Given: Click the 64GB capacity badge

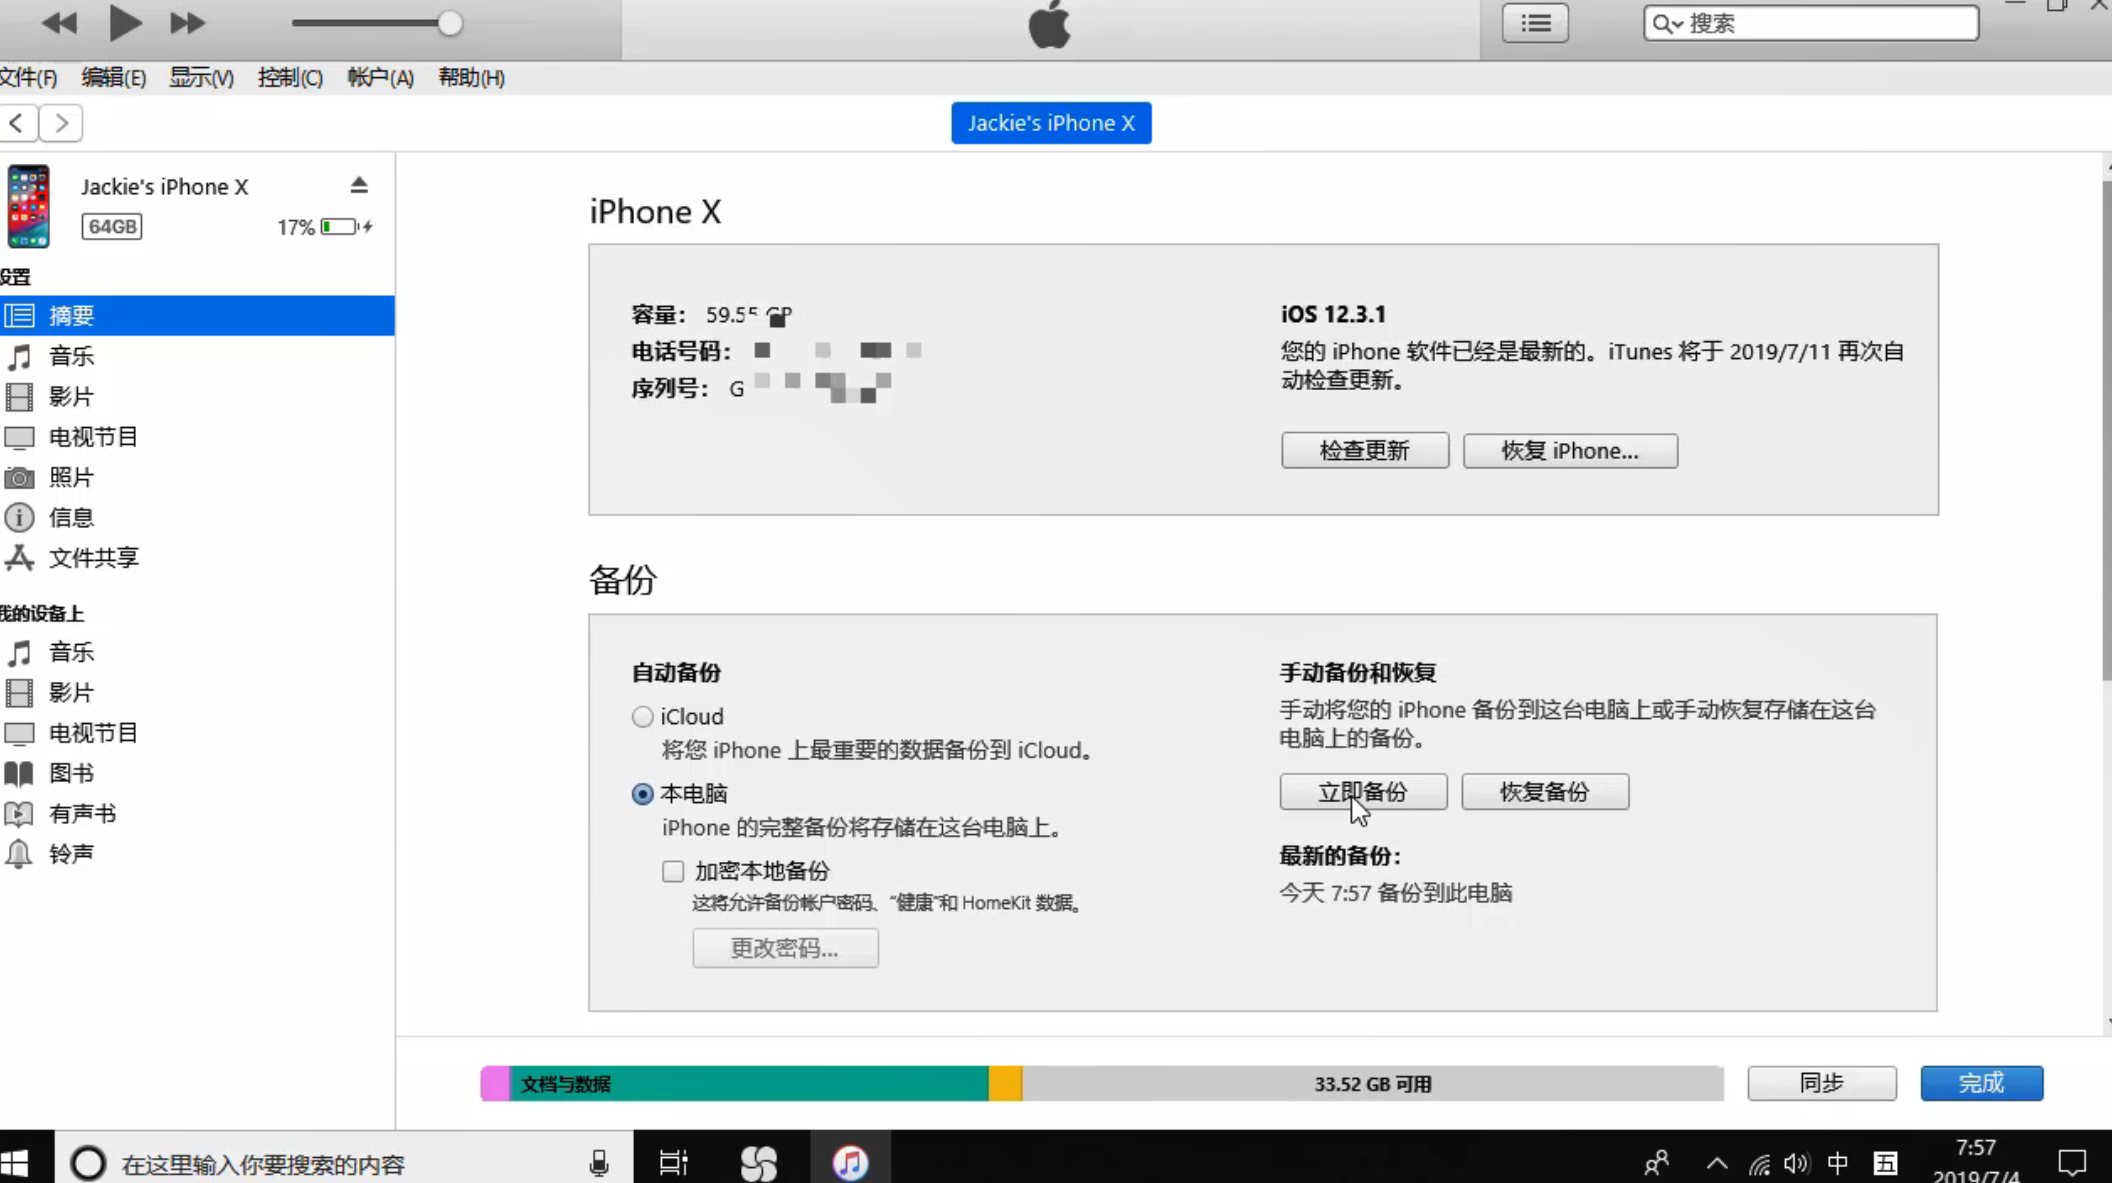Looking at the screenshot, I should 112,227.
